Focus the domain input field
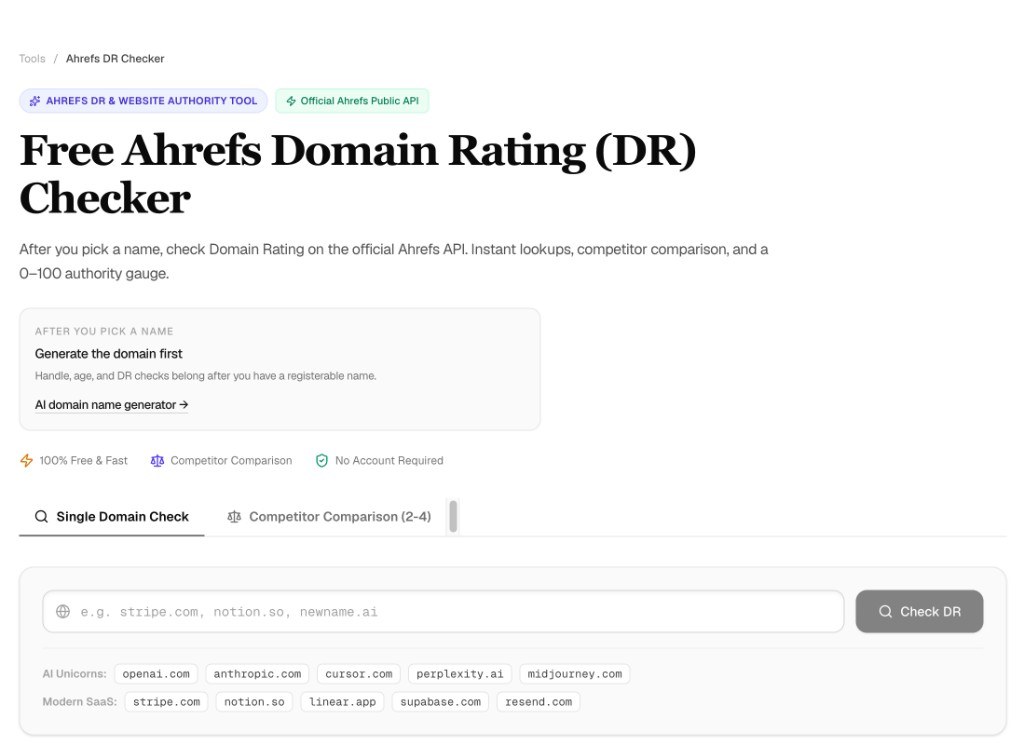 443,611
